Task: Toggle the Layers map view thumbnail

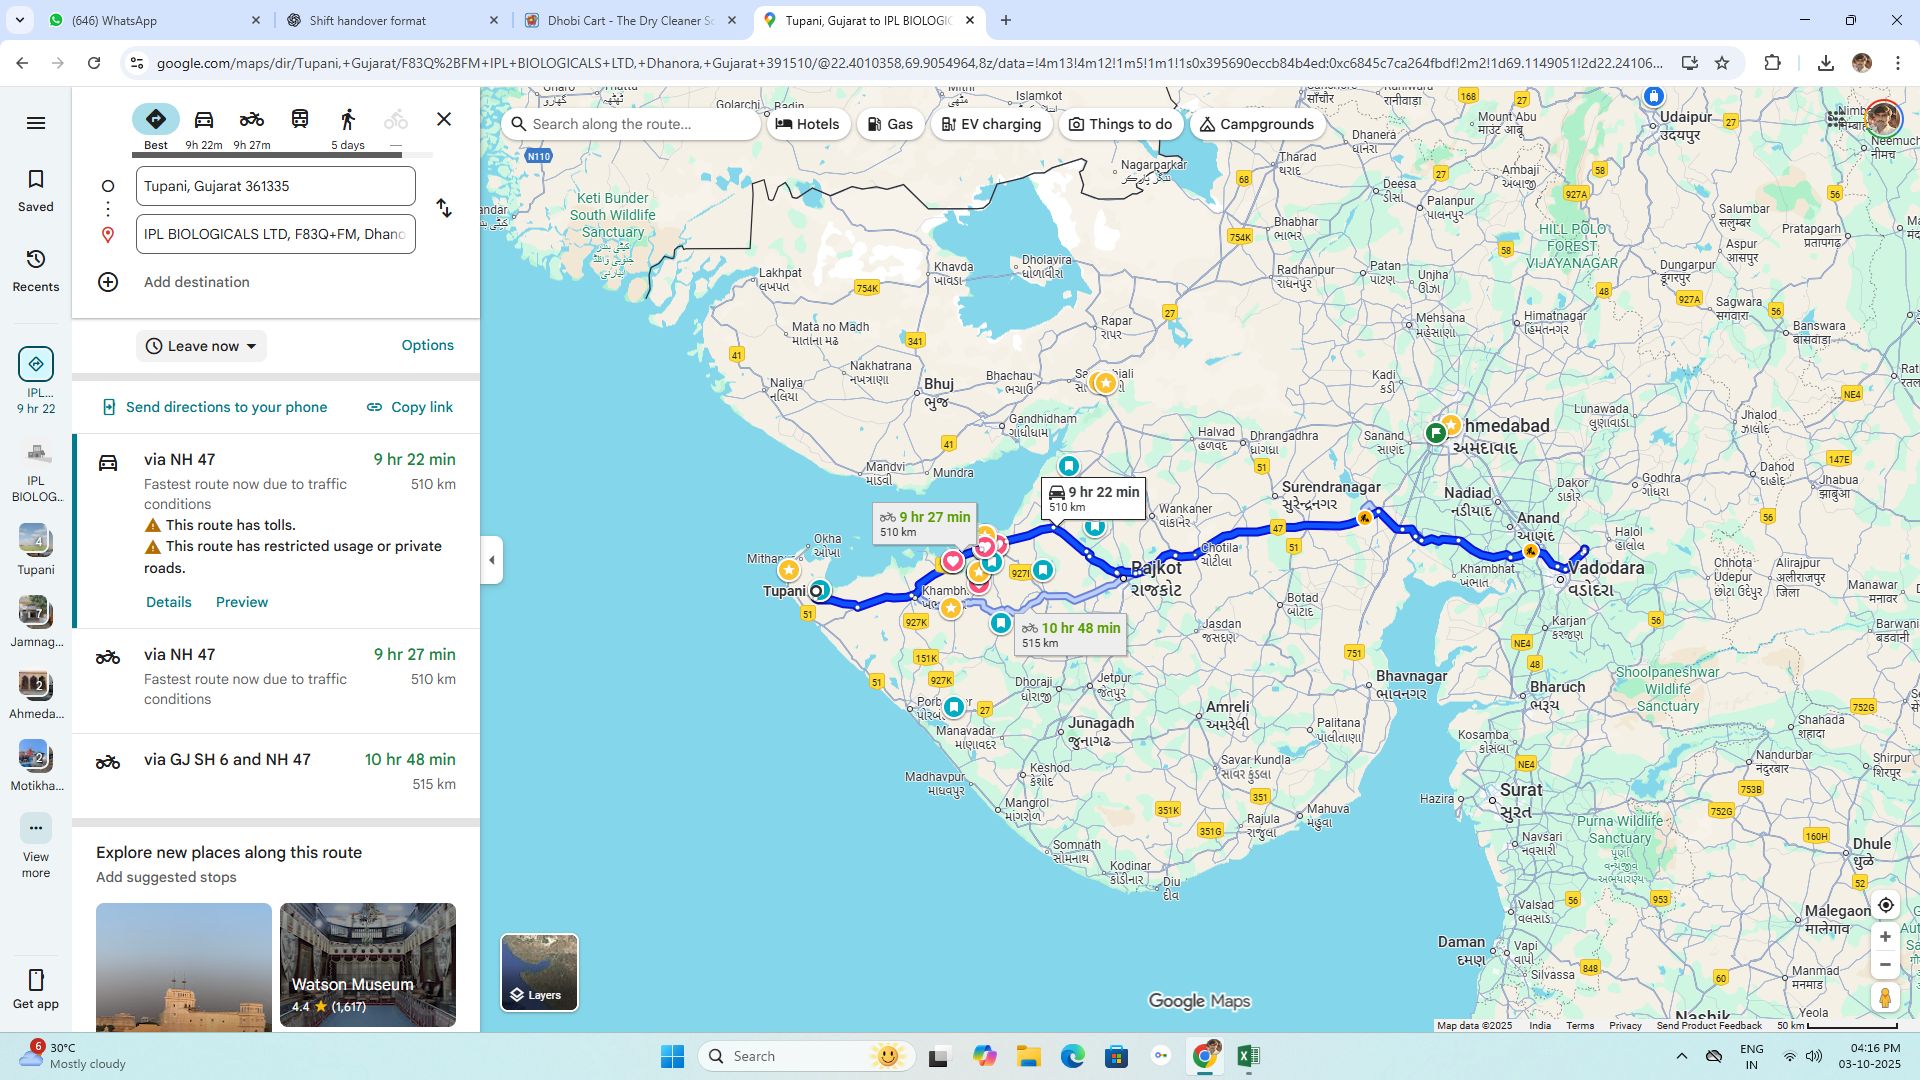Action: click(539, 972)
